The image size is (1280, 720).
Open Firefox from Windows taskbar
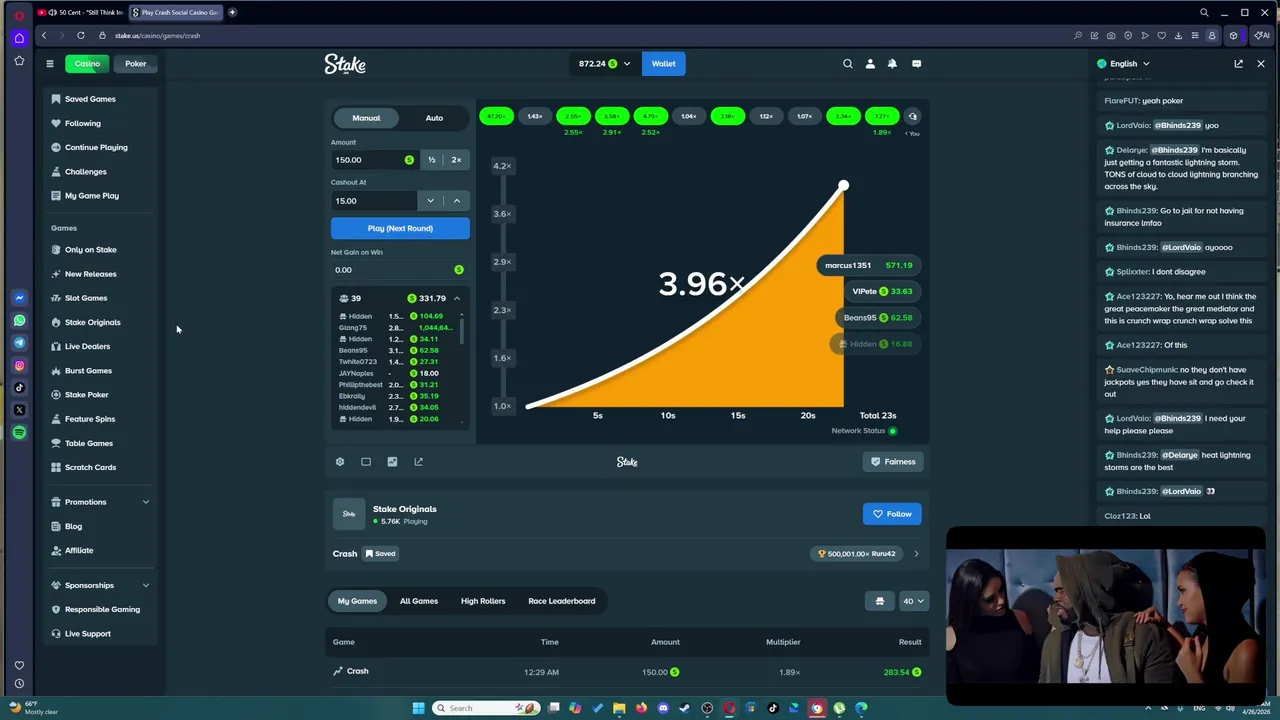click(641, 708)
